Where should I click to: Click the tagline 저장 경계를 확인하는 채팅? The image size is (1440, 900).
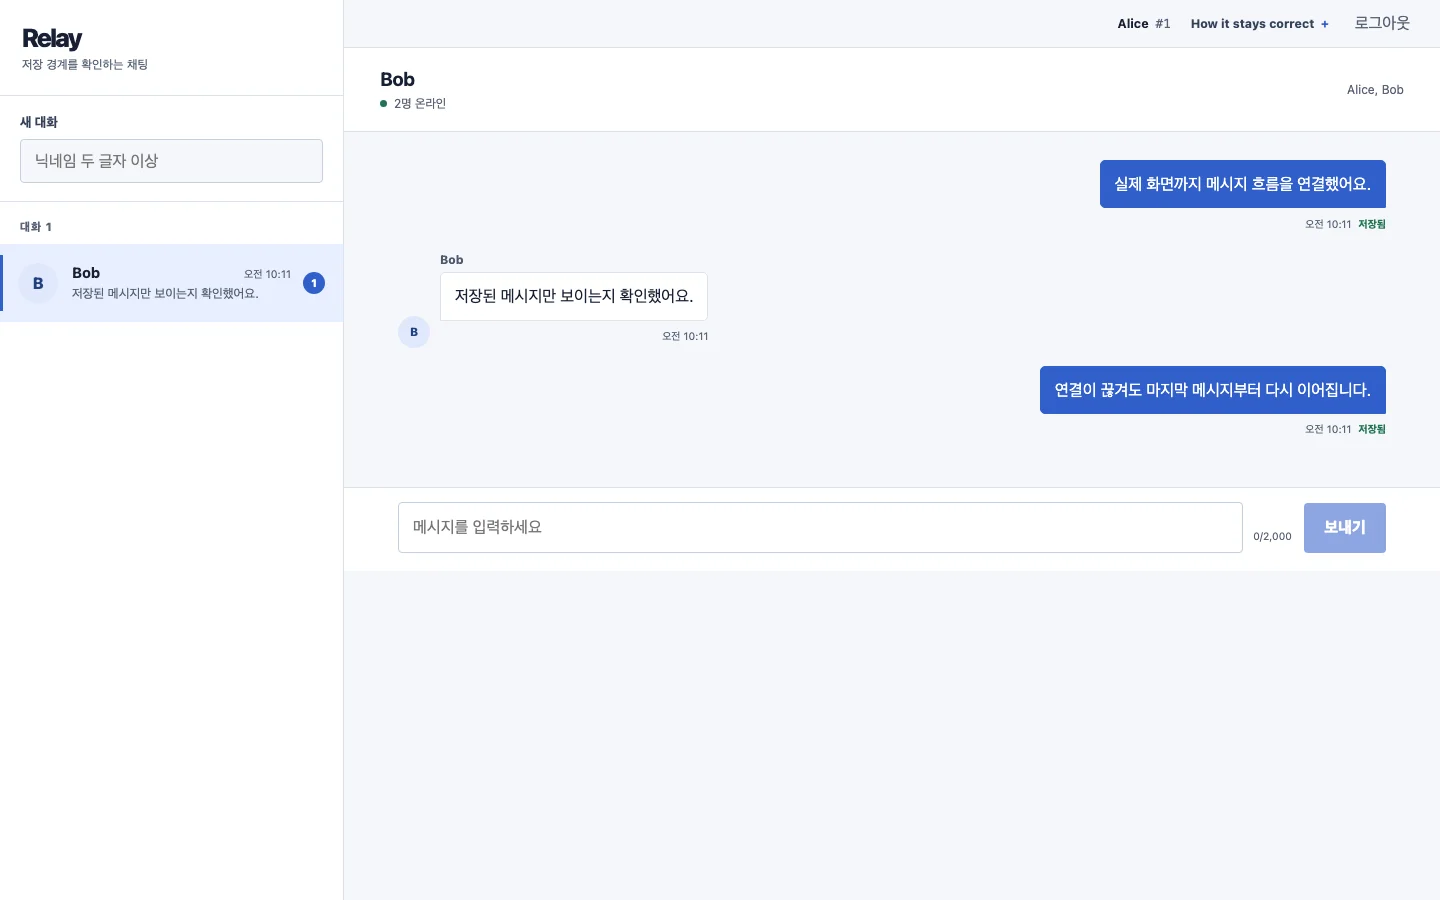click(x=85, y=64)
